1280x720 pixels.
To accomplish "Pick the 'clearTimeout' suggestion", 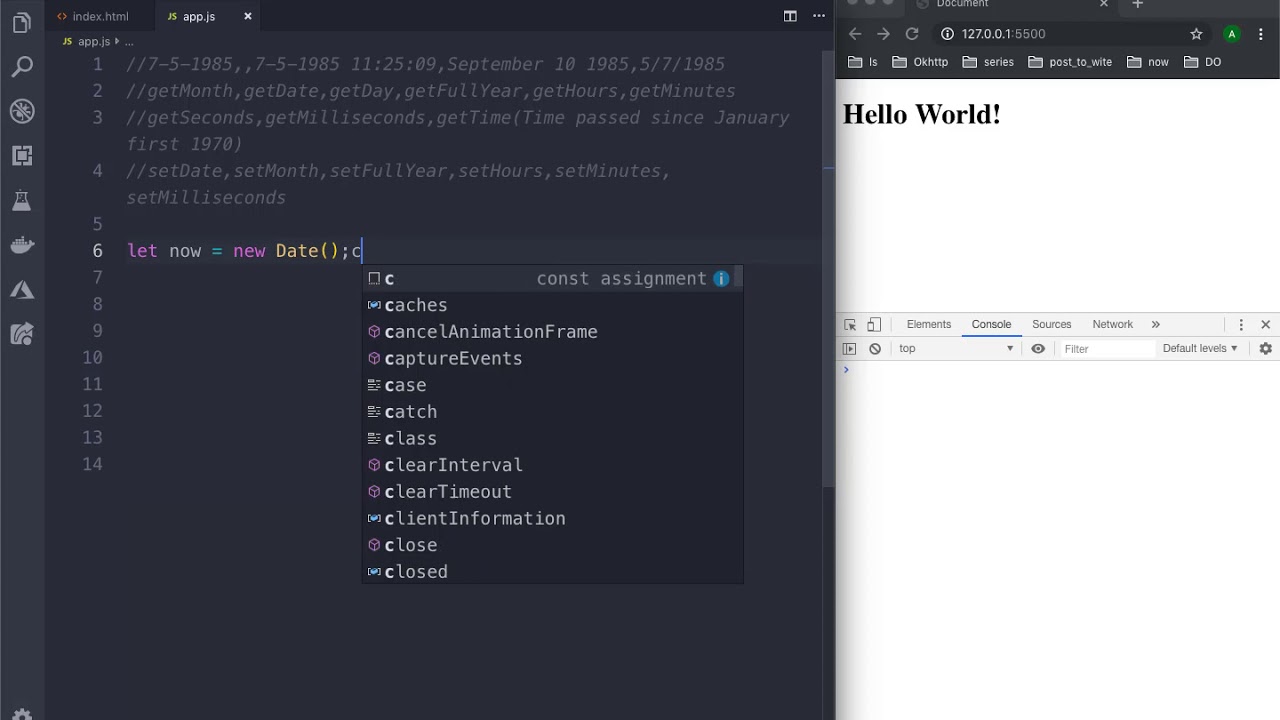I will [x=552, y=492].
